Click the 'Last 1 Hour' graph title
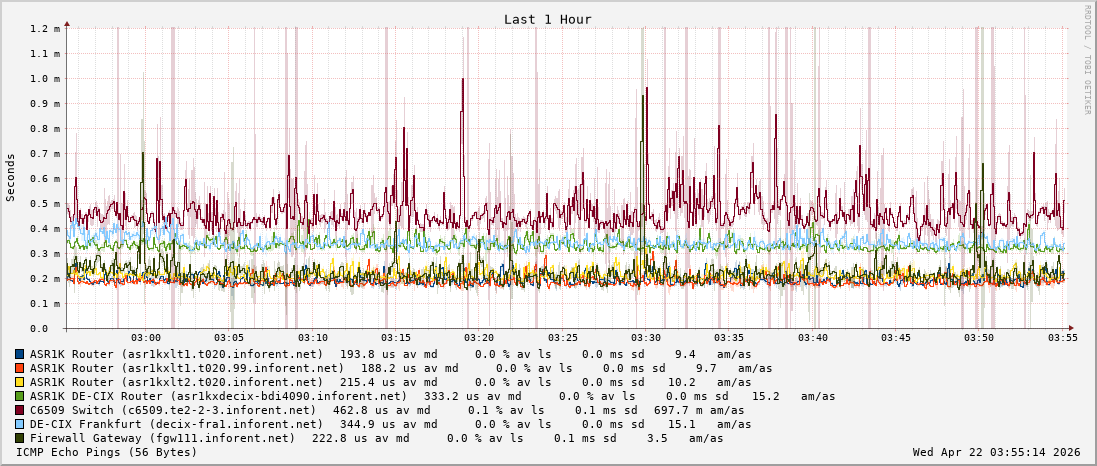The height and width of the screenshot is (466, 1097). tap(547, 19)
